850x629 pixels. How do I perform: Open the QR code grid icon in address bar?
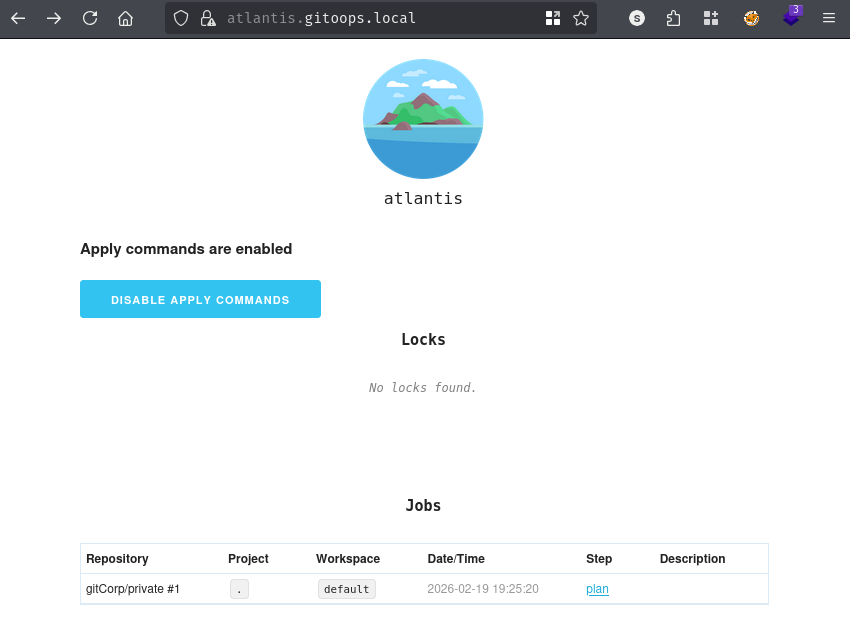pyautogui.click(x=553, y=18)
